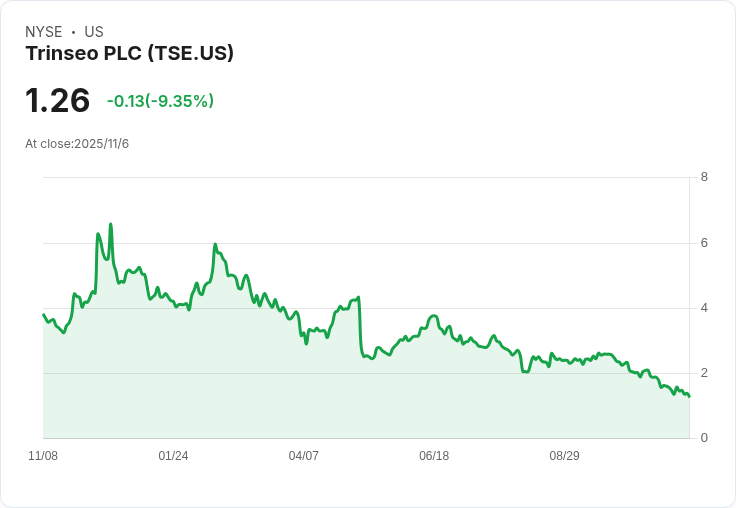Pick the 06/18 date axis label

click(434, 456)
